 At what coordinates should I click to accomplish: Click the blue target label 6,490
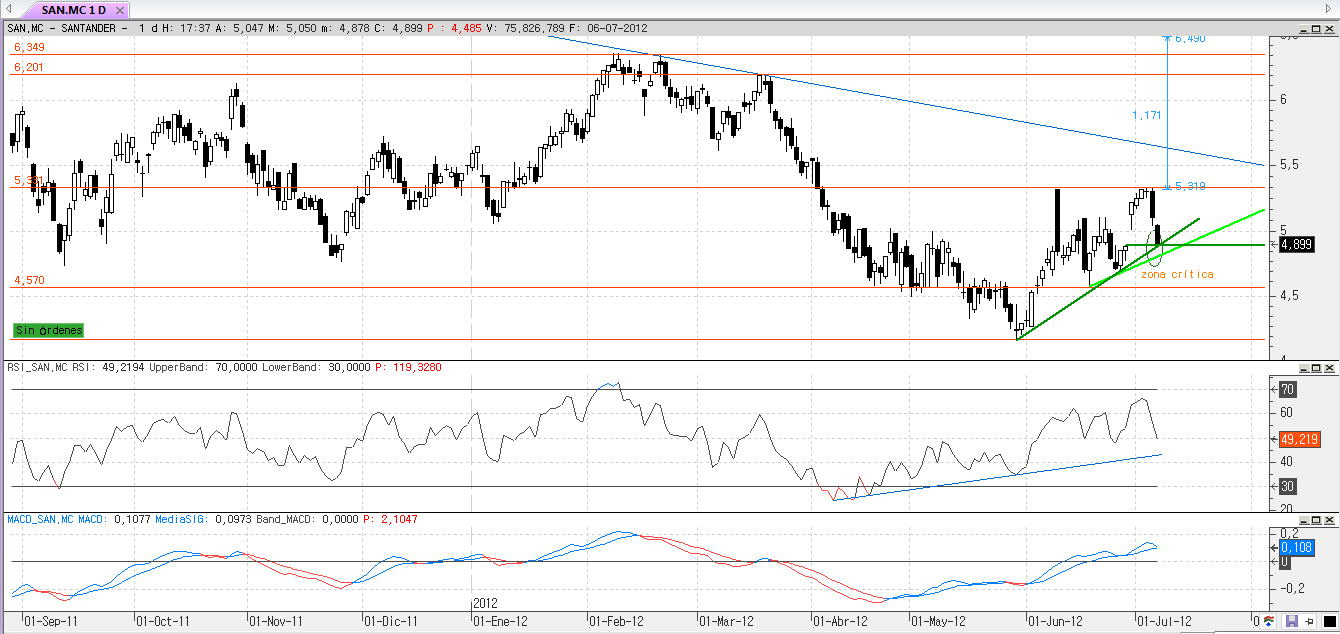point(1190,38)
